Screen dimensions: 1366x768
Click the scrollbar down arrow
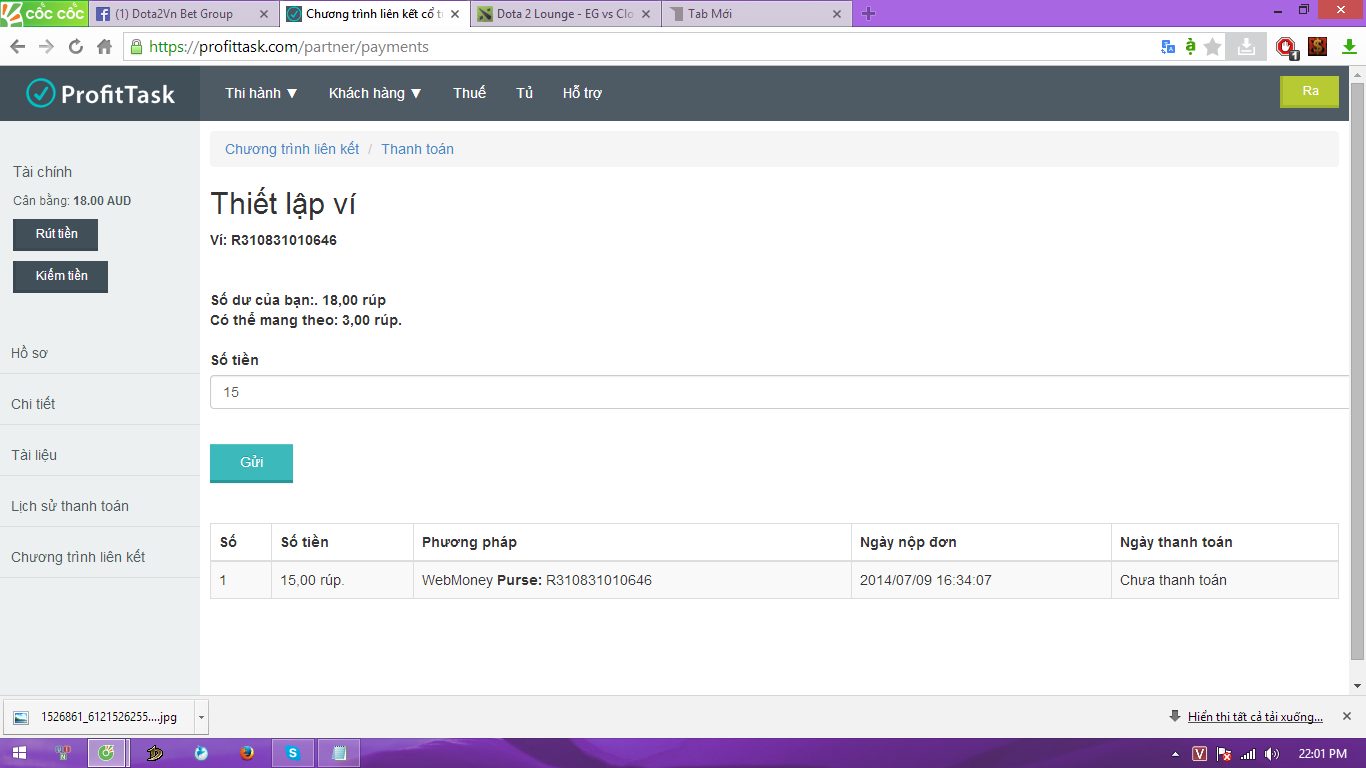click(x=1358, y=686)
